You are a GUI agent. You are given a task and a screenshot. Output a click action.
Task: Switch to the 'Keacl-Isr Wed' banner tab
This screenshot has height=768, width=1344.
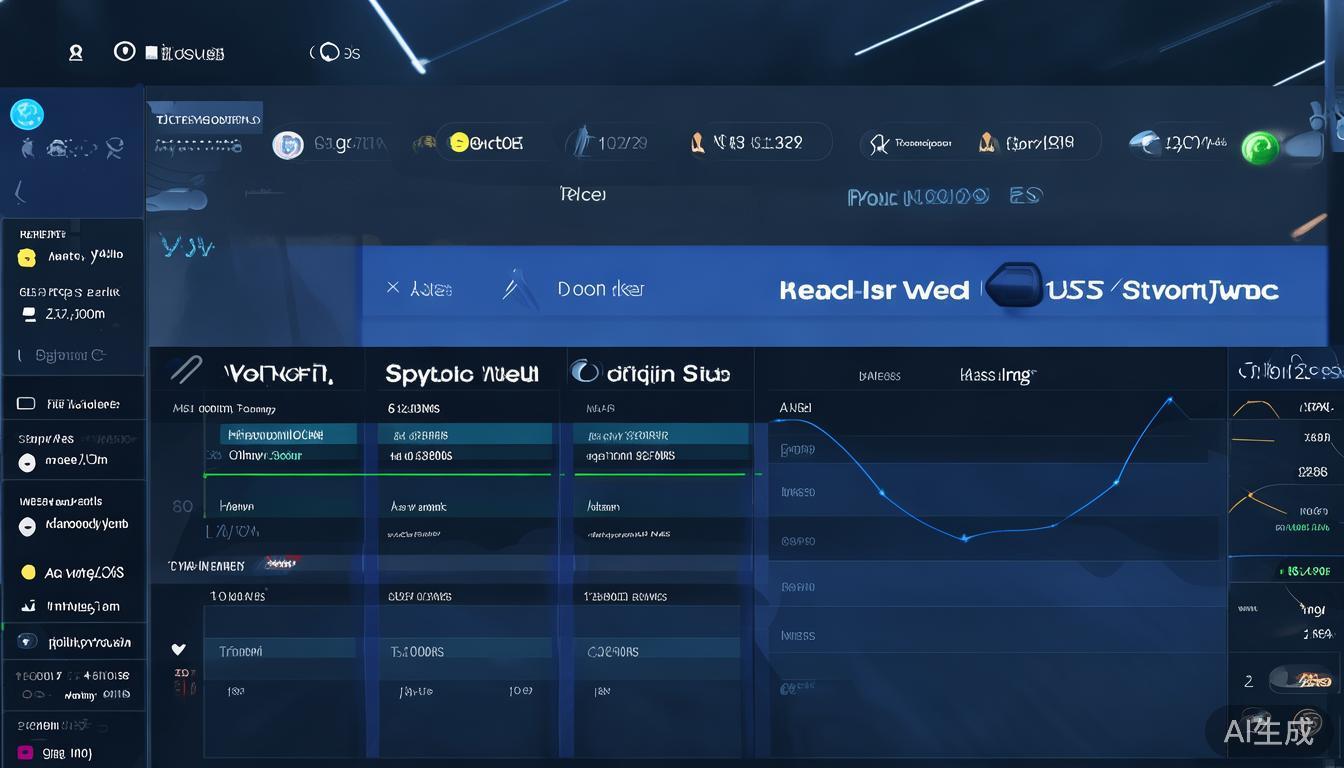click(x=873, y=290)
